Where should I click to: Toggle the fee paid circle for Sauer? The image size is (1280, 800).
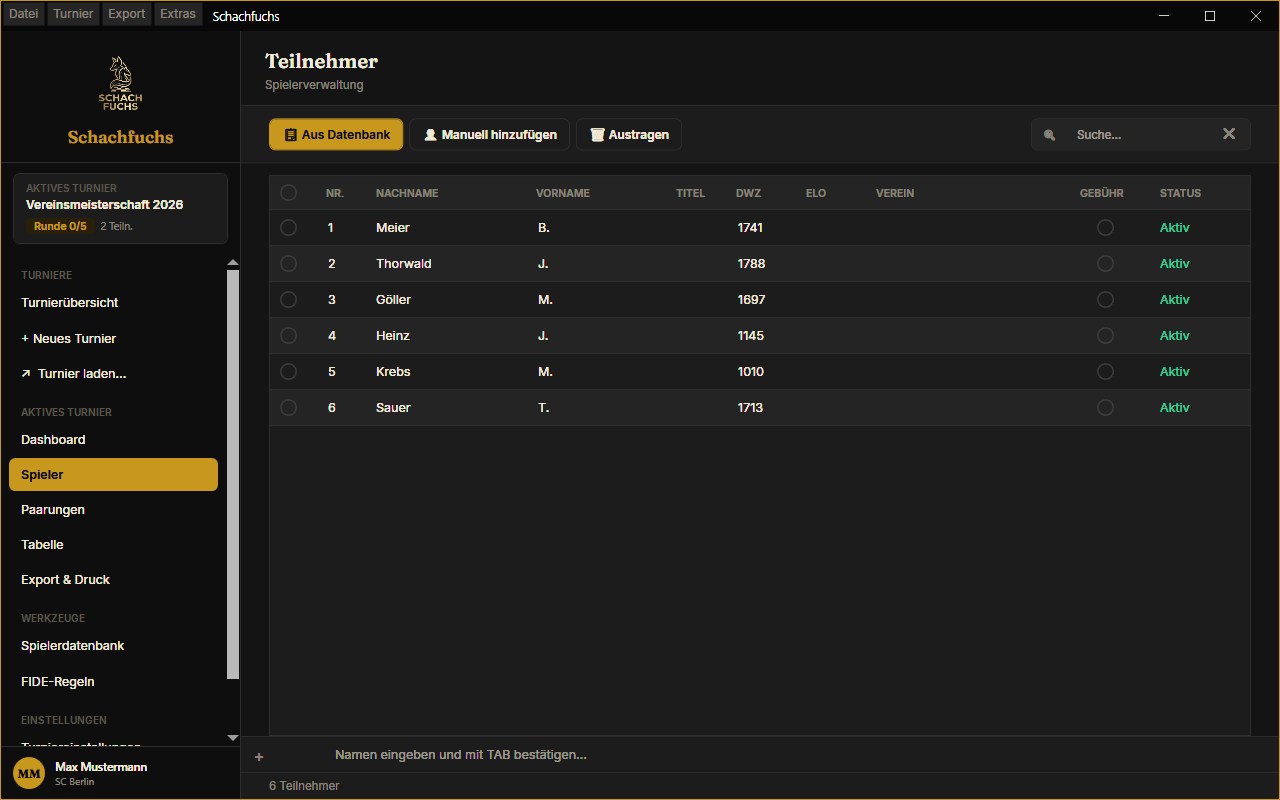click(1105, 408)
